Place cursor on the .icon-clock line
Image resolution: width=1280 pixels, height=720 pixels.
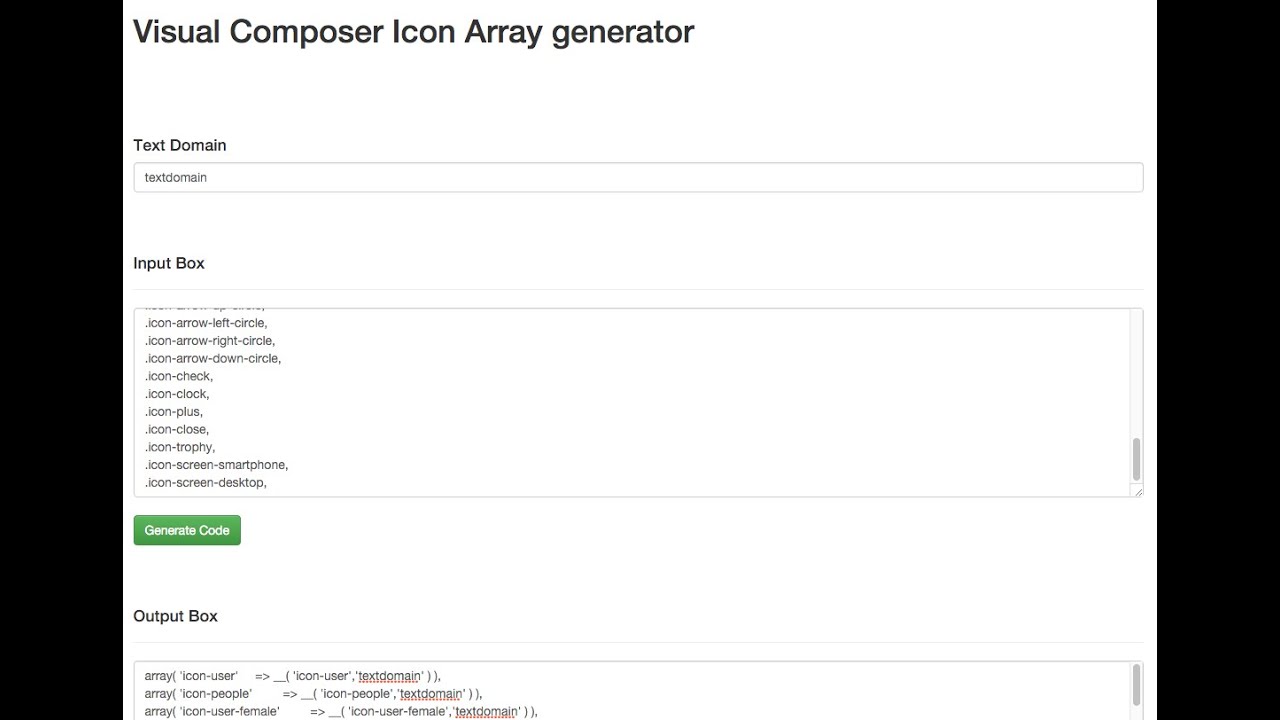point(177,394)
